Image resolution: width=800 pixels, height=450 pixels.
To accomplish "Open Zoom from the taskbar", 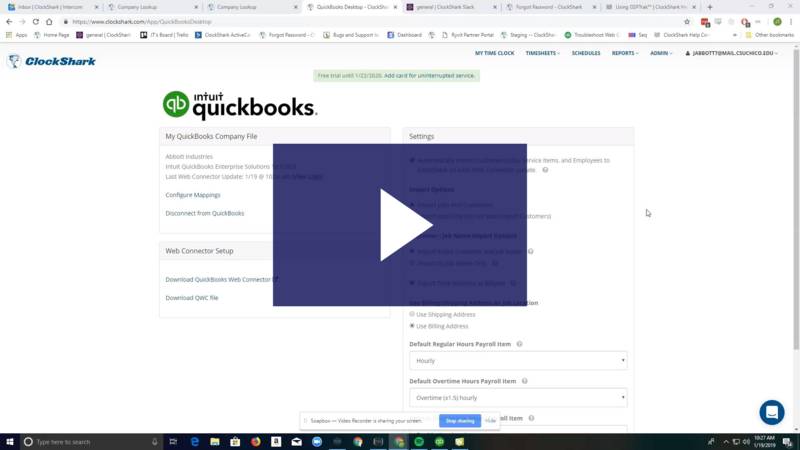I will click(x=317, y=442).
